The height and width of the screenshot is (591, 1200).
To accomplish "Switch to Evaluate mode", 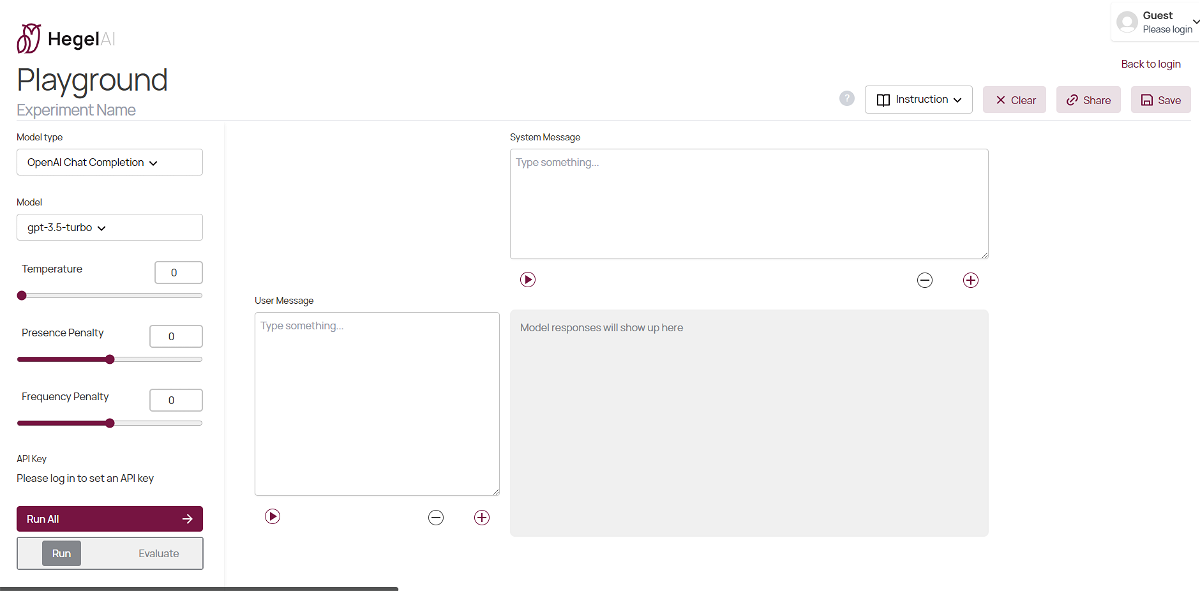I will coord(159,553).
